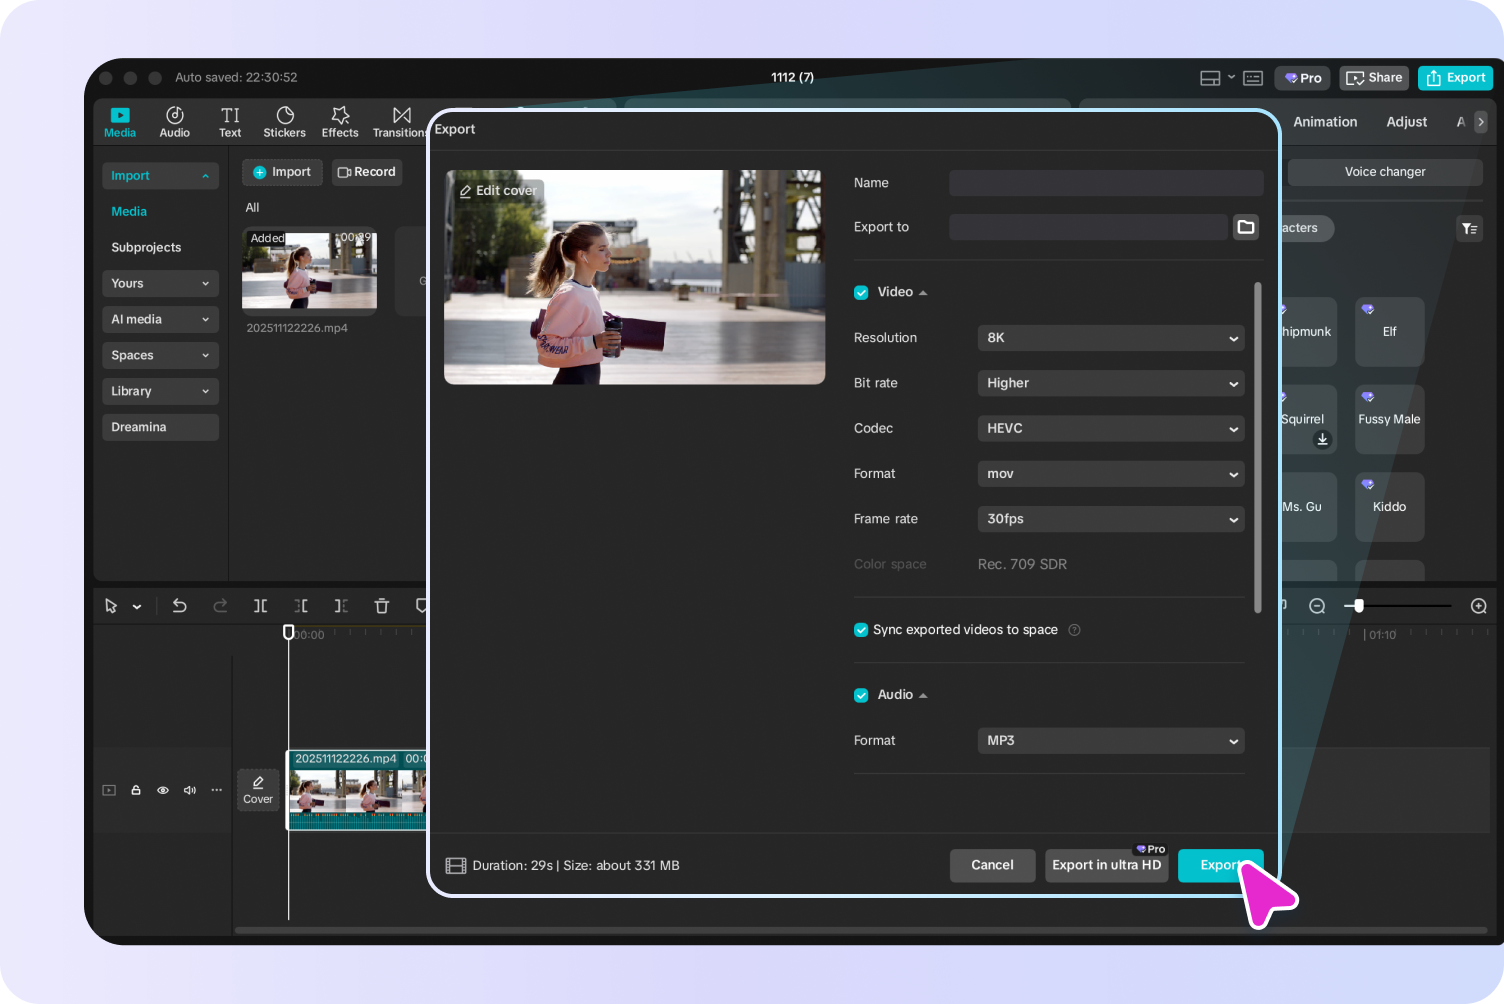Open the Stickers panel
This screenshot has height=1004, width=1504.
284,121
